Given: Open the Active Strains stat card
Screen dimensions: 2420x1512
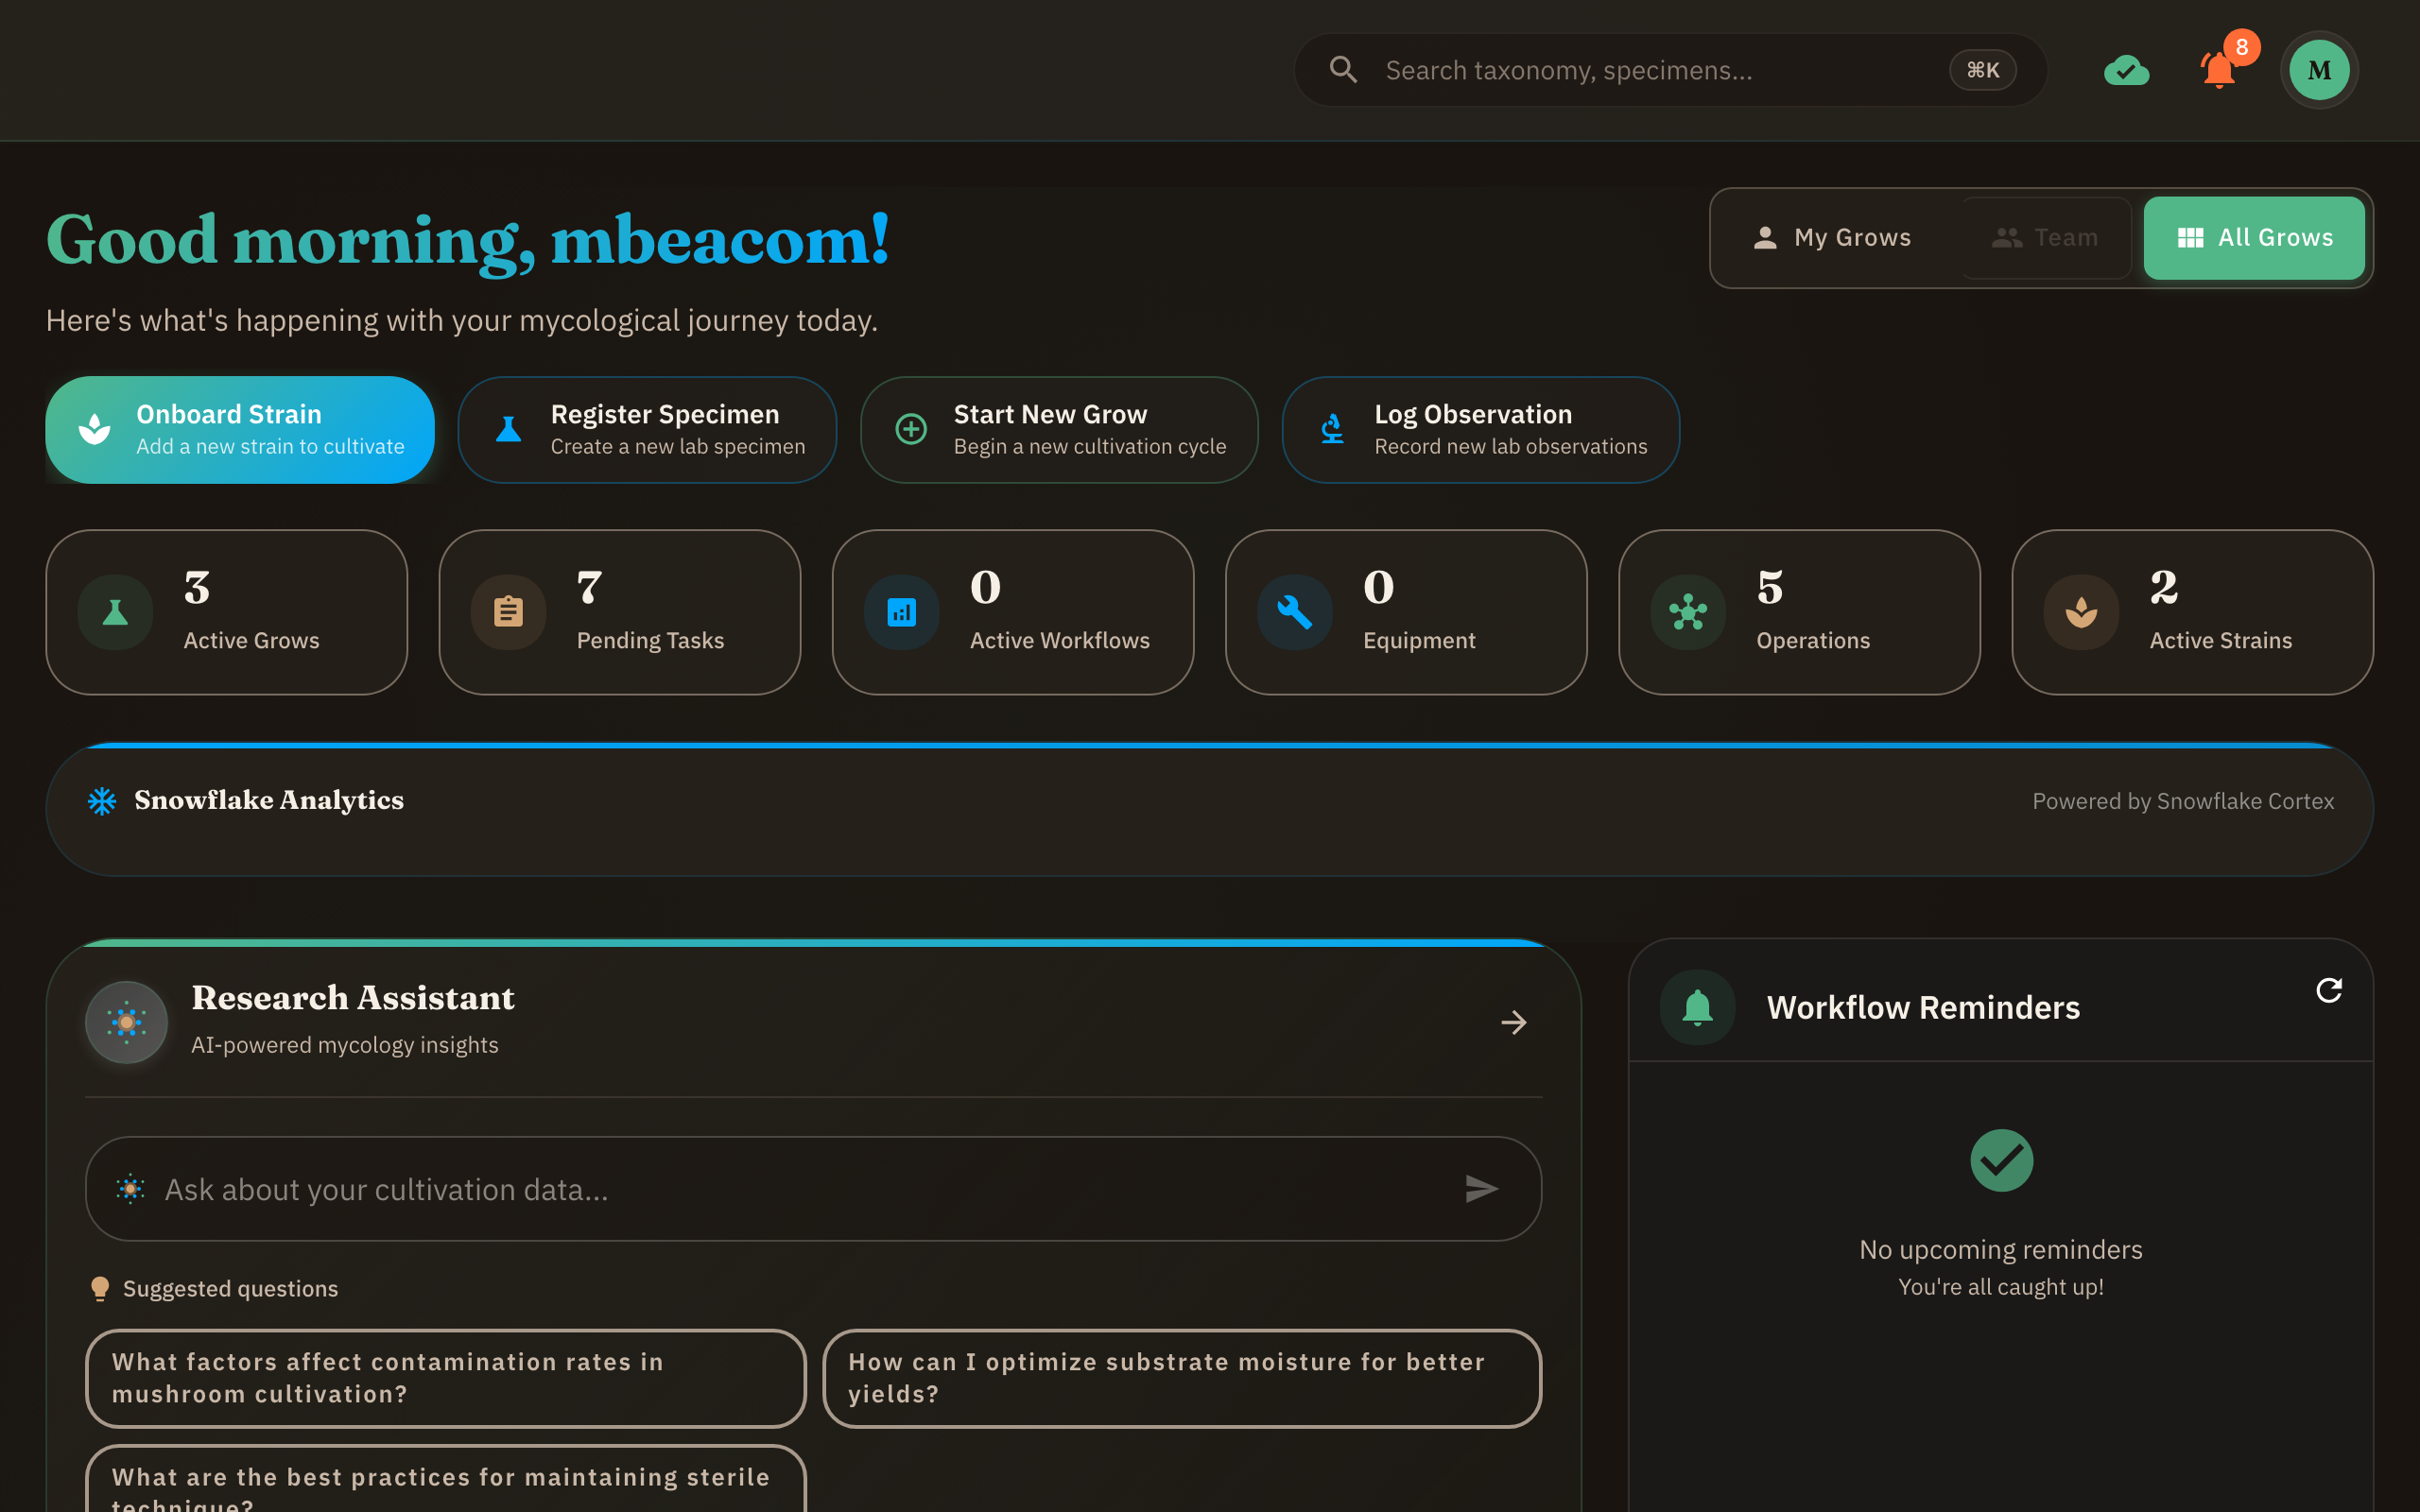Looking at the screenshot, I should click(2192, 612).
